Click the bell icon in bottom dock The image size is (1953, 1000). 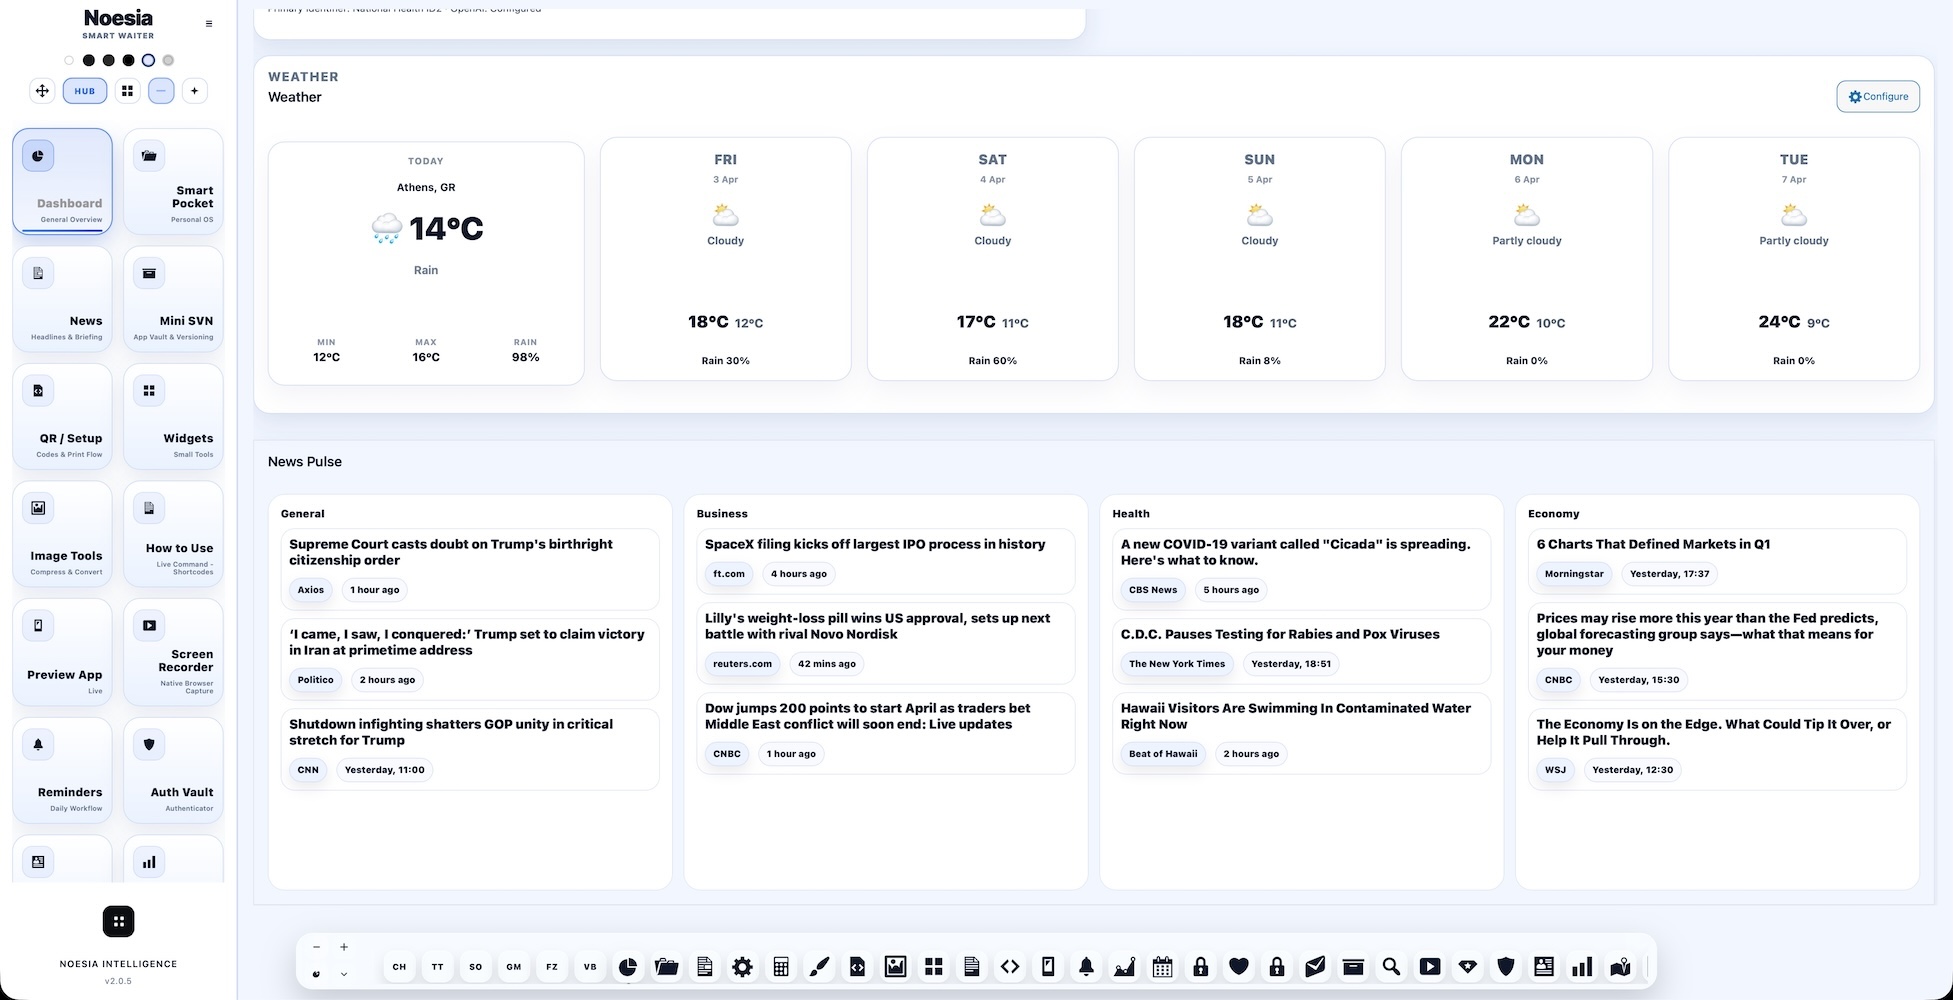tap(1086, 966)
